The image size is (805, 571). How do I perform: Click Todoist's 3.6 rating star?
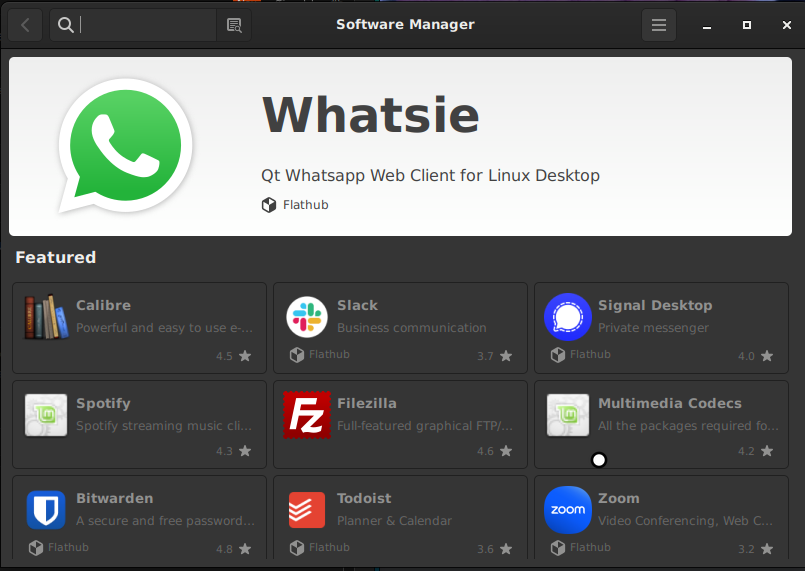click(506, 549)
